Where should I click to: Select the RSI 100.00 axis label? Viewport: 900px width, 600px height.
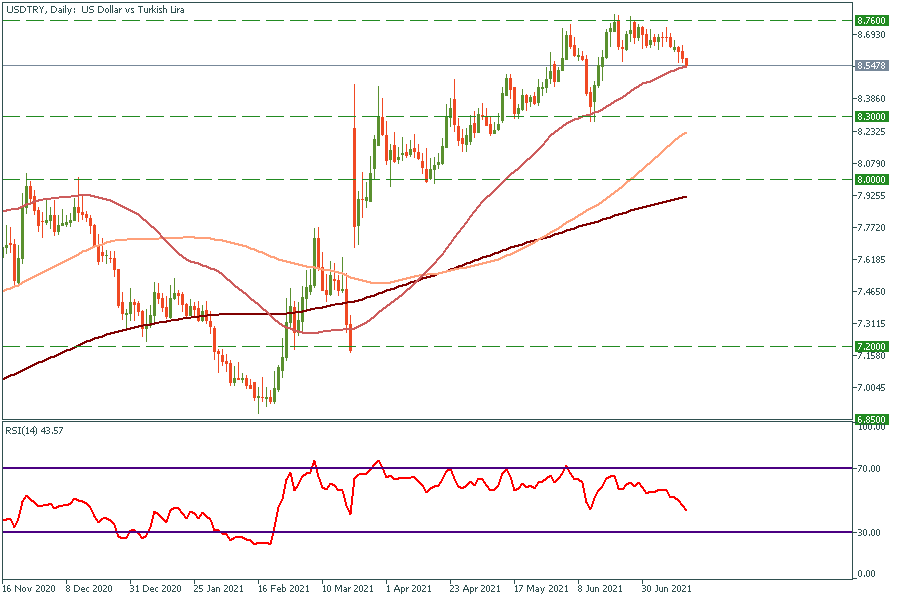tap(868, 428)
